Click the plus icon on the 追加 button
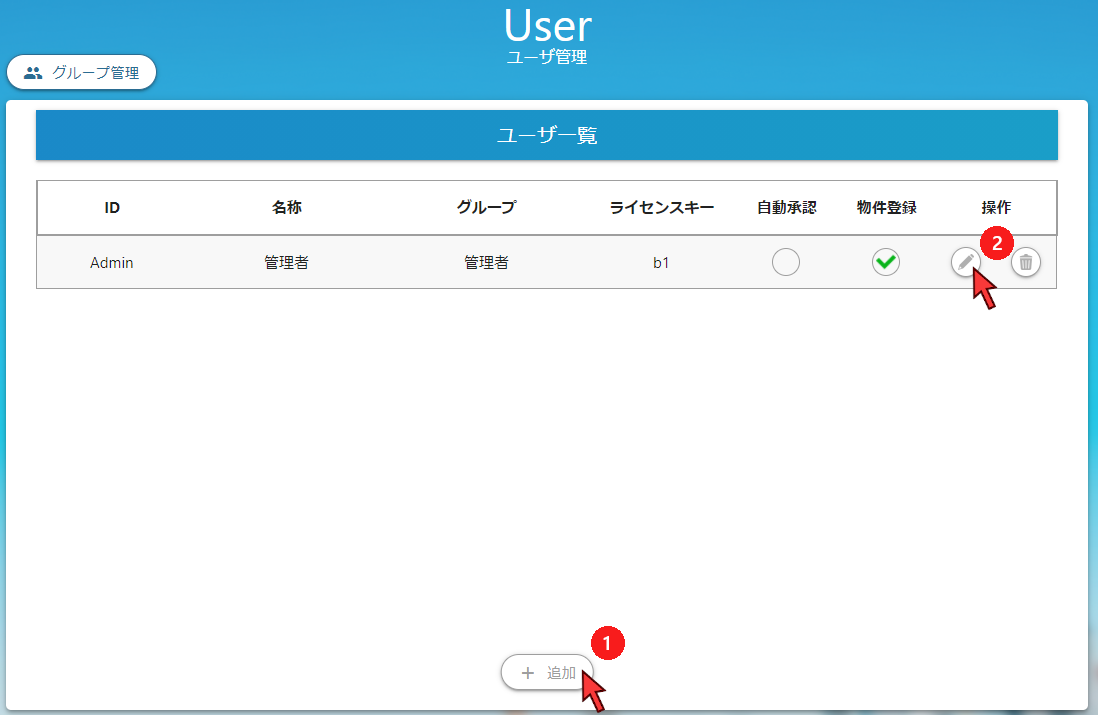The image size is (1098, 715). coord(527,672)
